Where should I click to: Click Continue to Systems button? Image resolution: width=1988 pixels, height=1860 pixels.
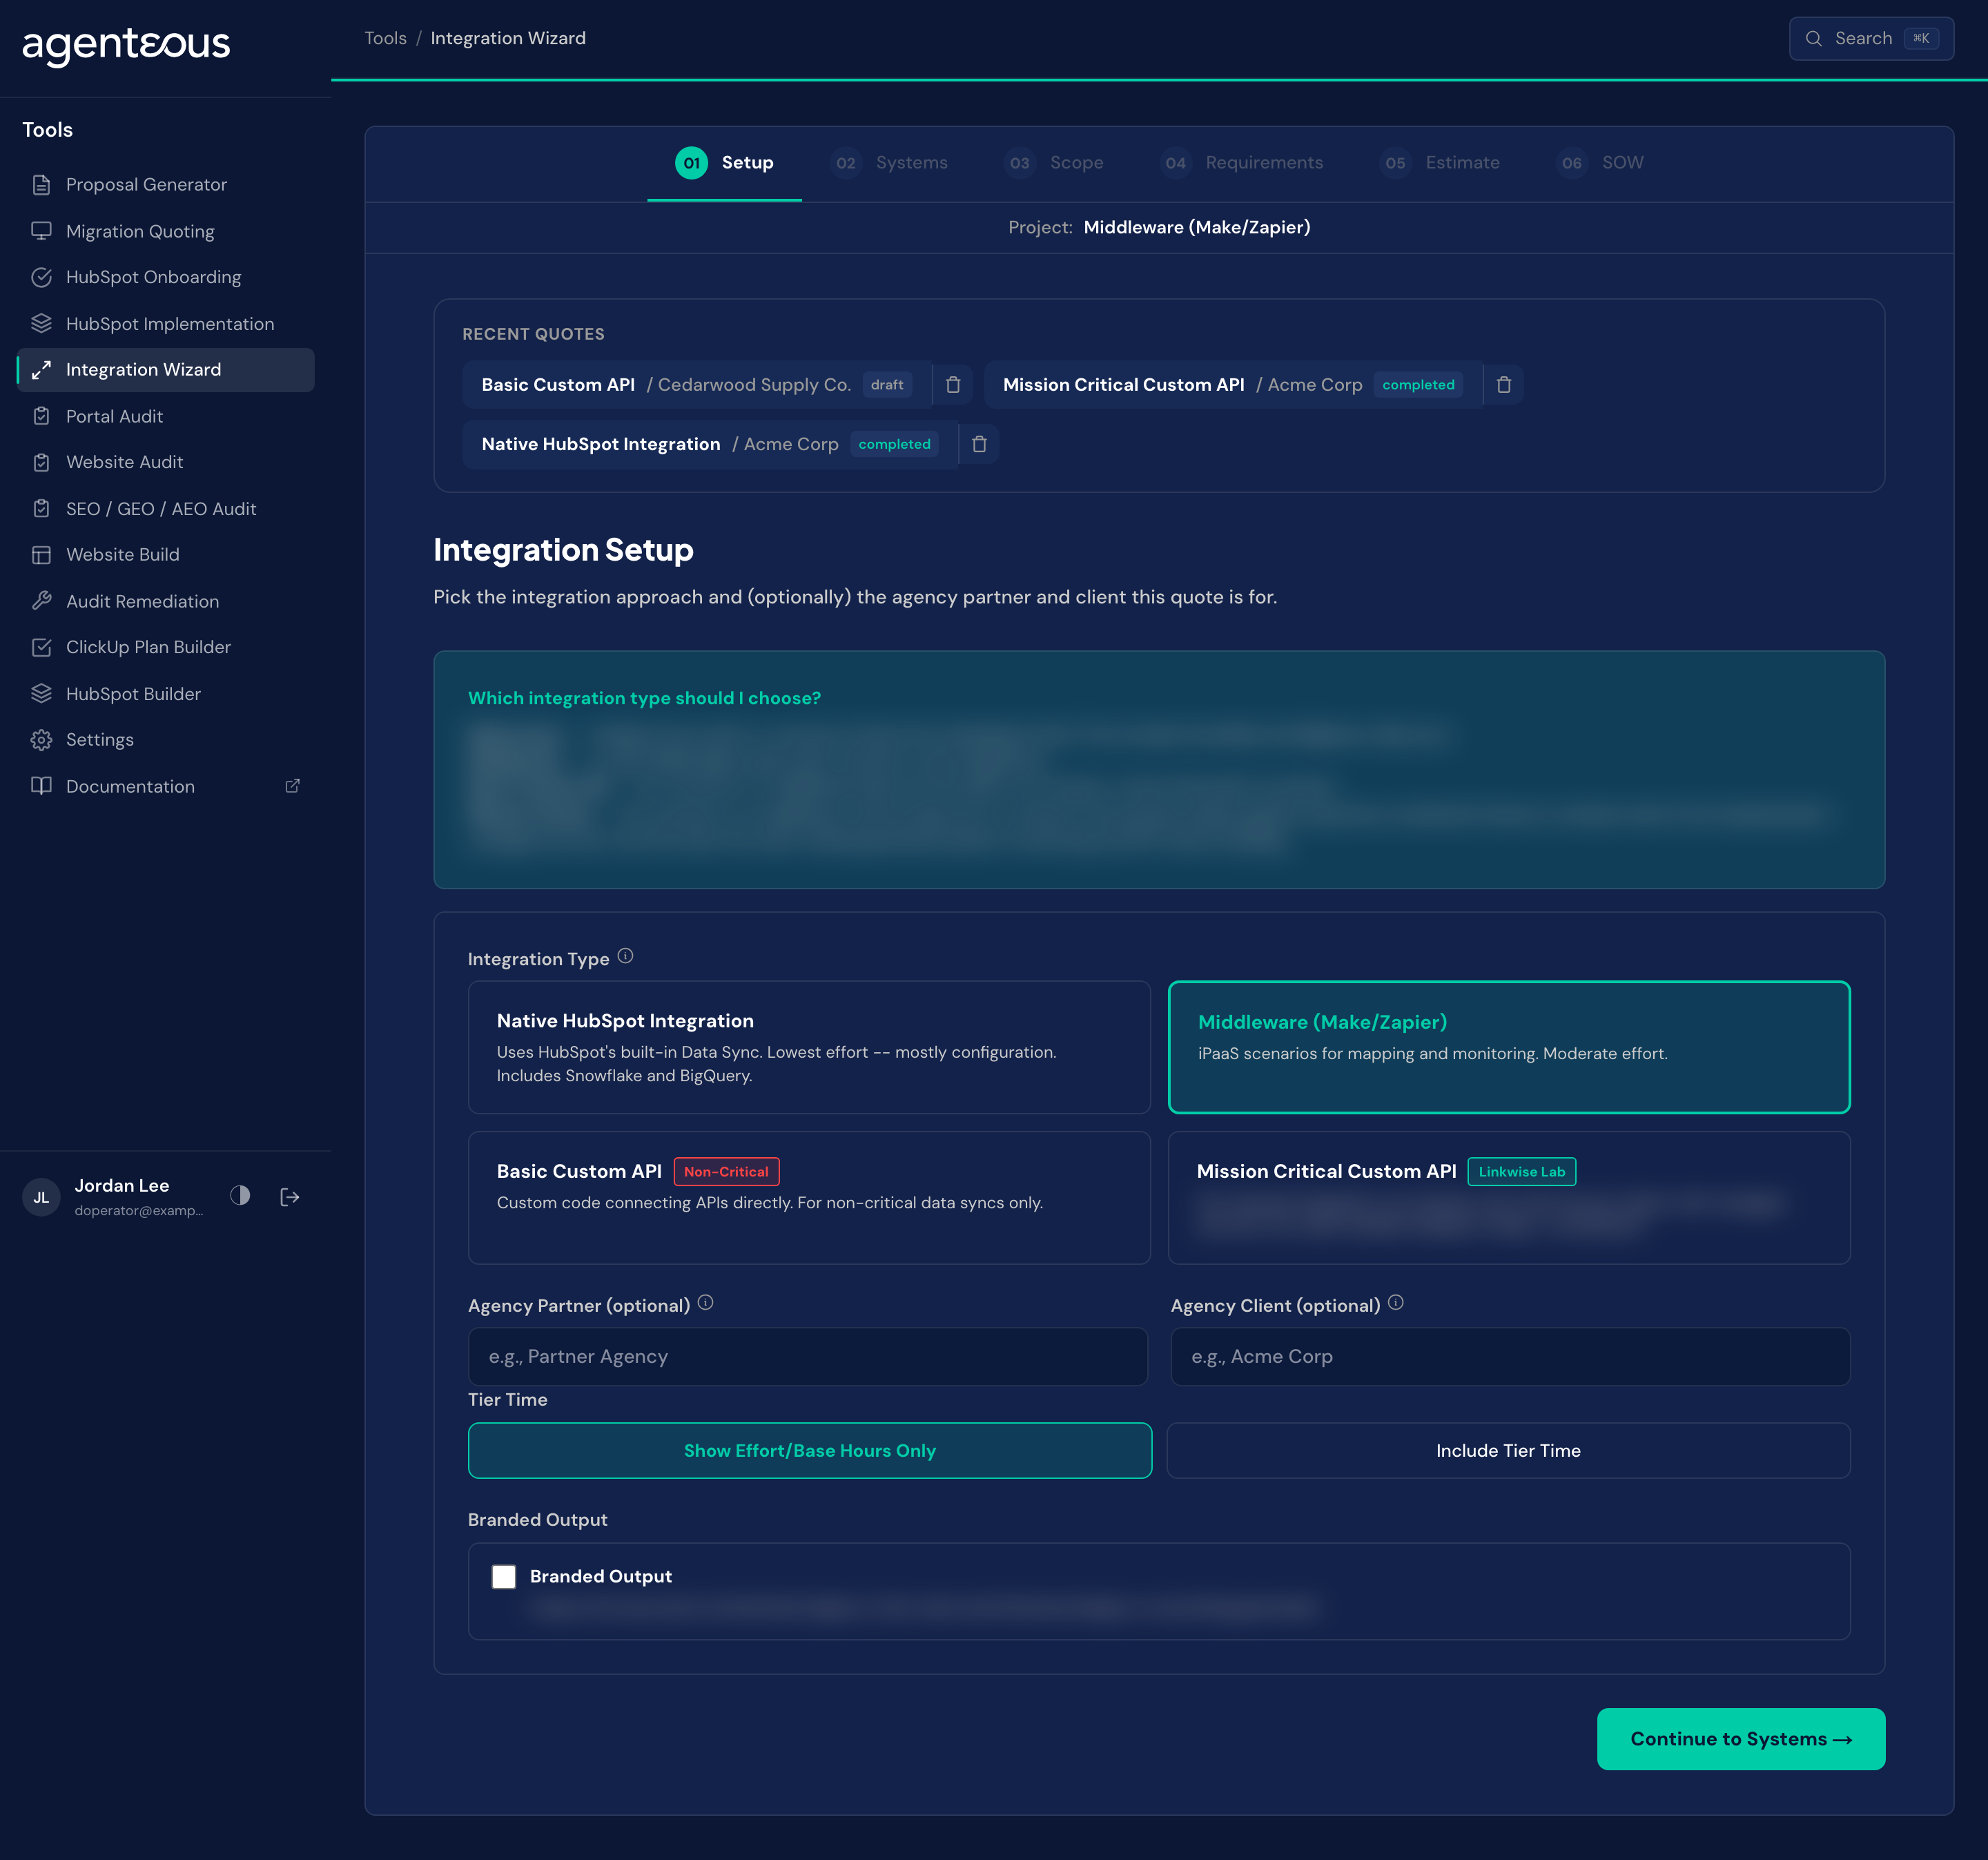coord(1741,1739)
